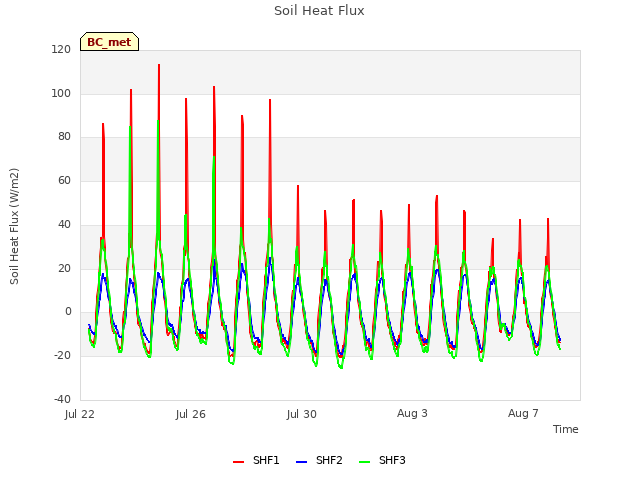Click the red SHF1 legend color marker
This screenshot has height=480, width=640.
(238, 462)
